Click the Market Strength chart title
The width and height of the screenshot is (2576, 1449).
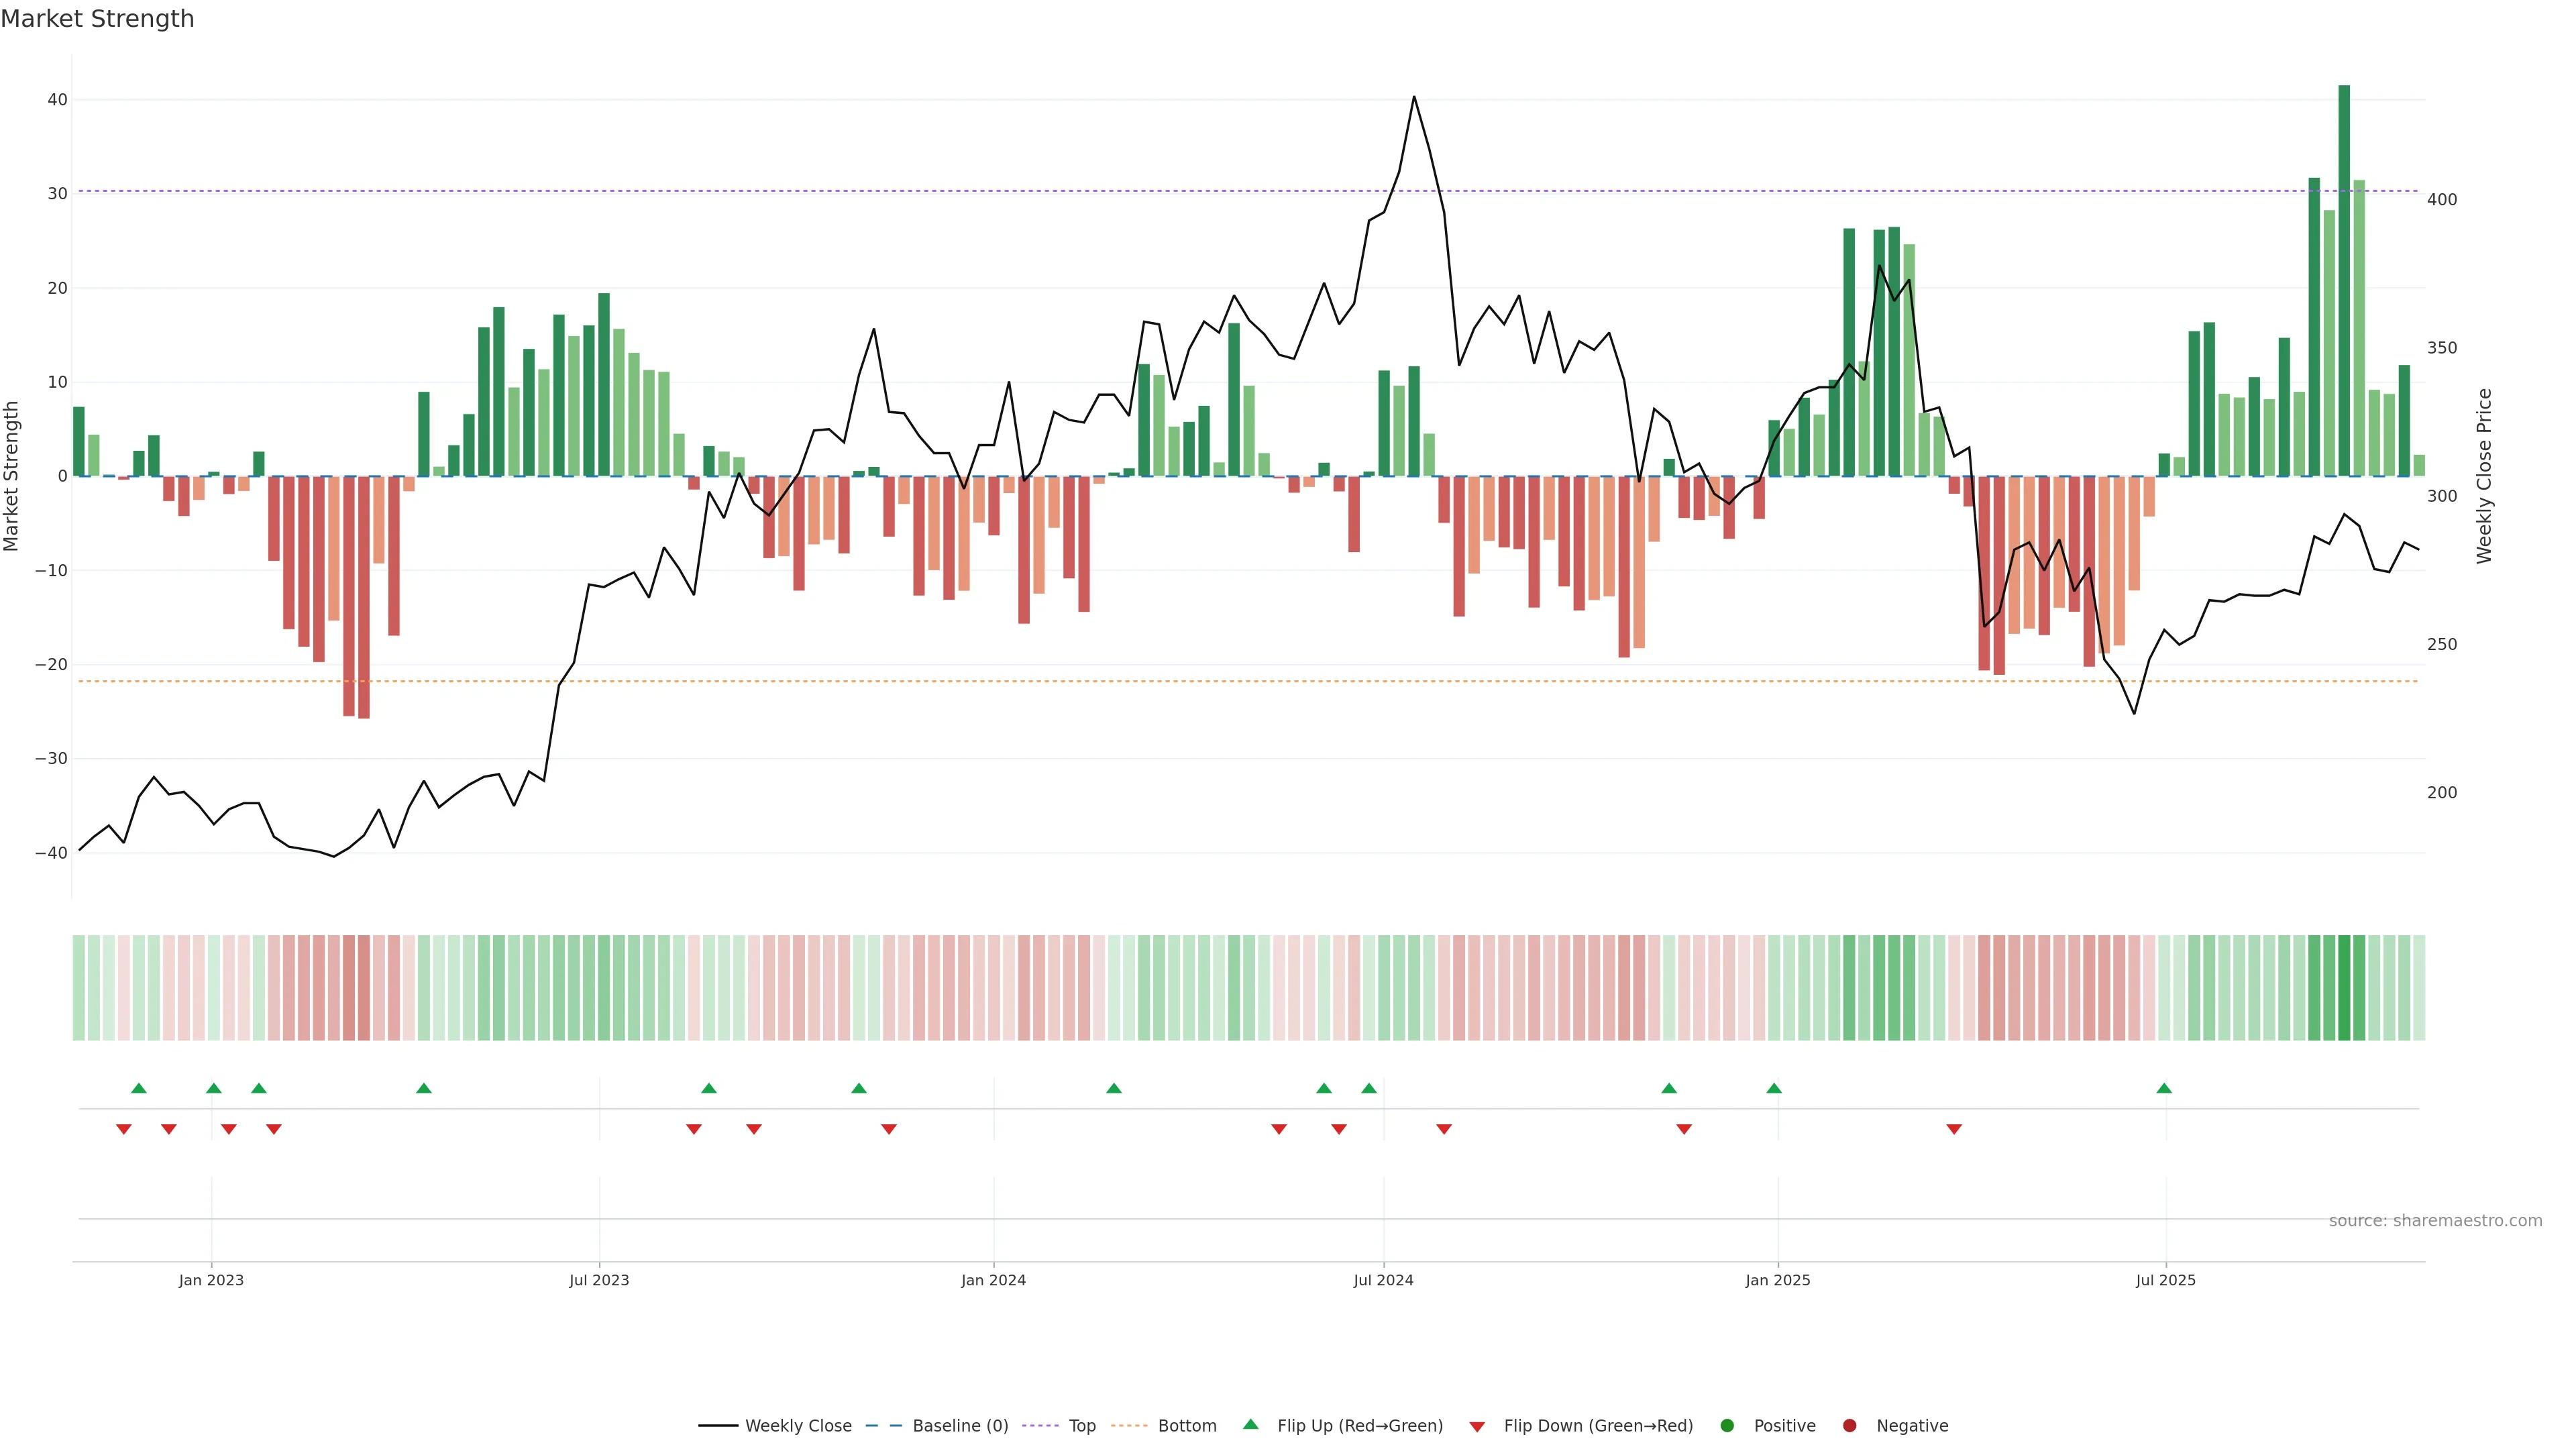click(97, 19)
